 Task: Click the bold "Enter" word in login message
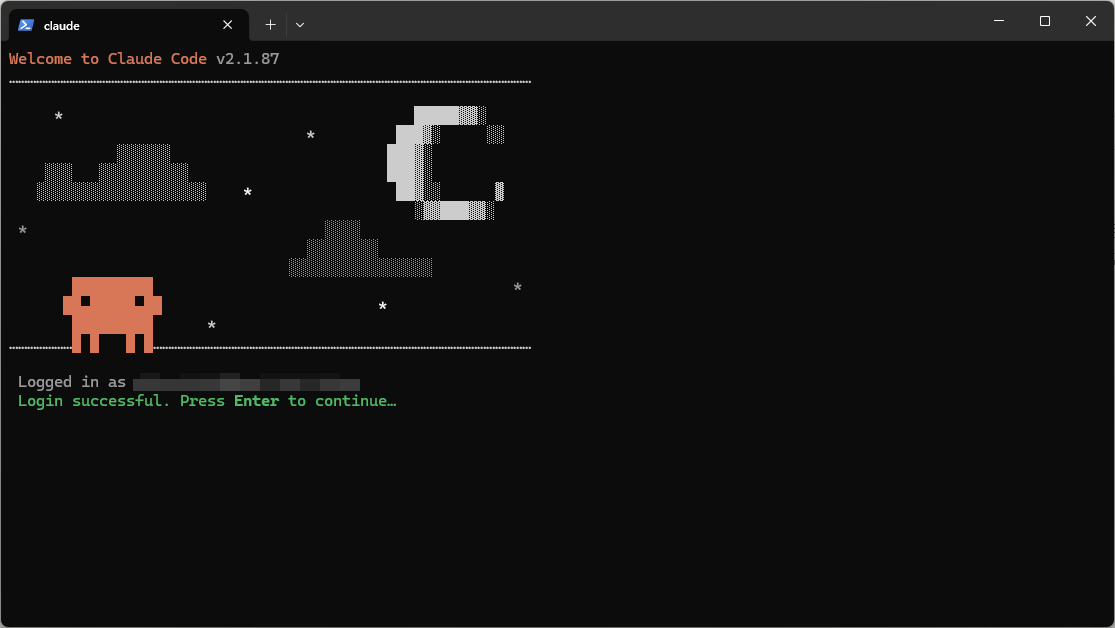point(256,401)
